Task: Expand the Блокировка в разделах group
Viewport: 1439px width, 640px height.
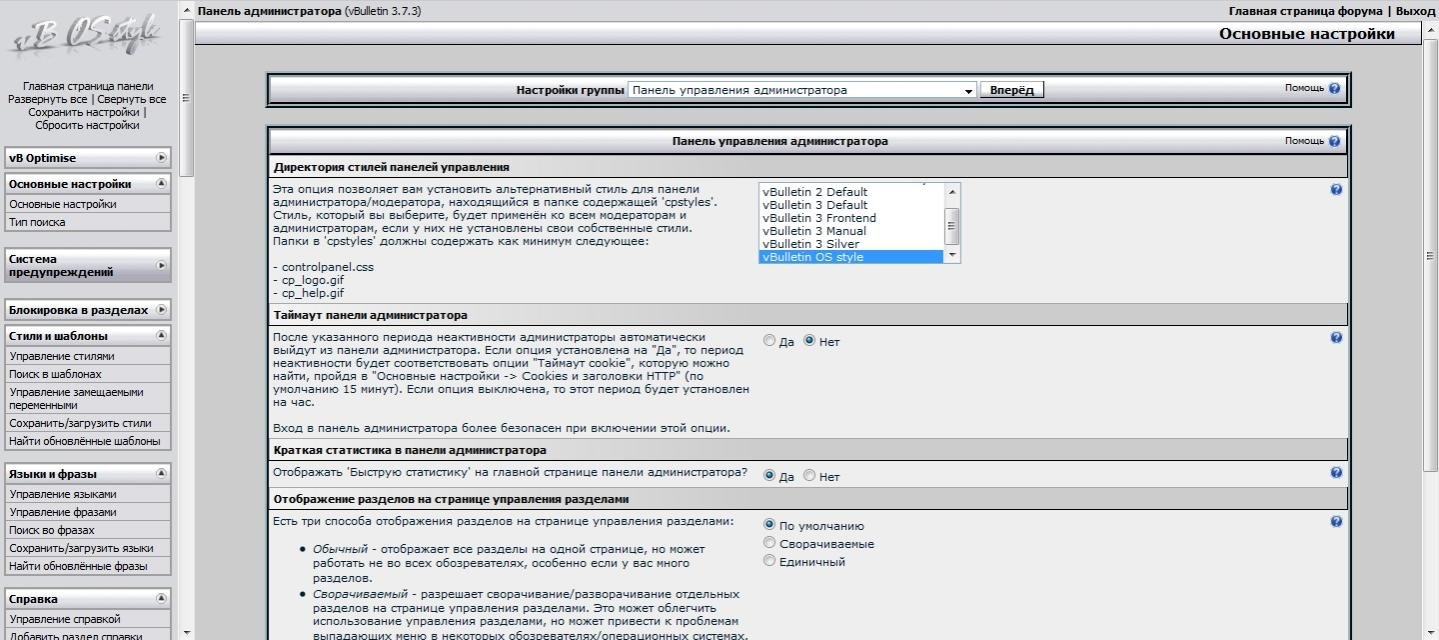Action: [162, 310]
